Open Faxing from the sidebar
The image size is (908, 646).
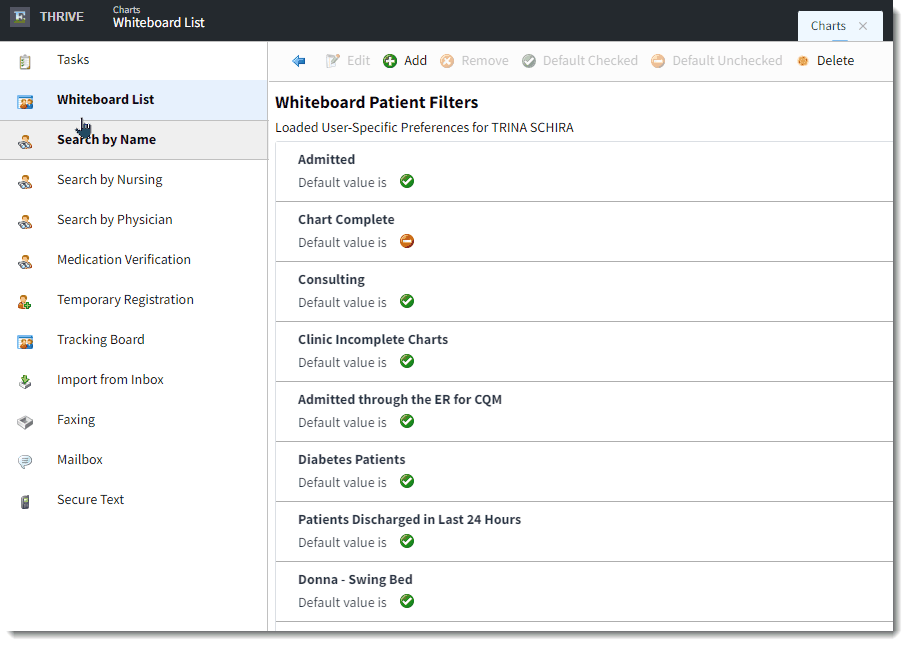(134, 420)
